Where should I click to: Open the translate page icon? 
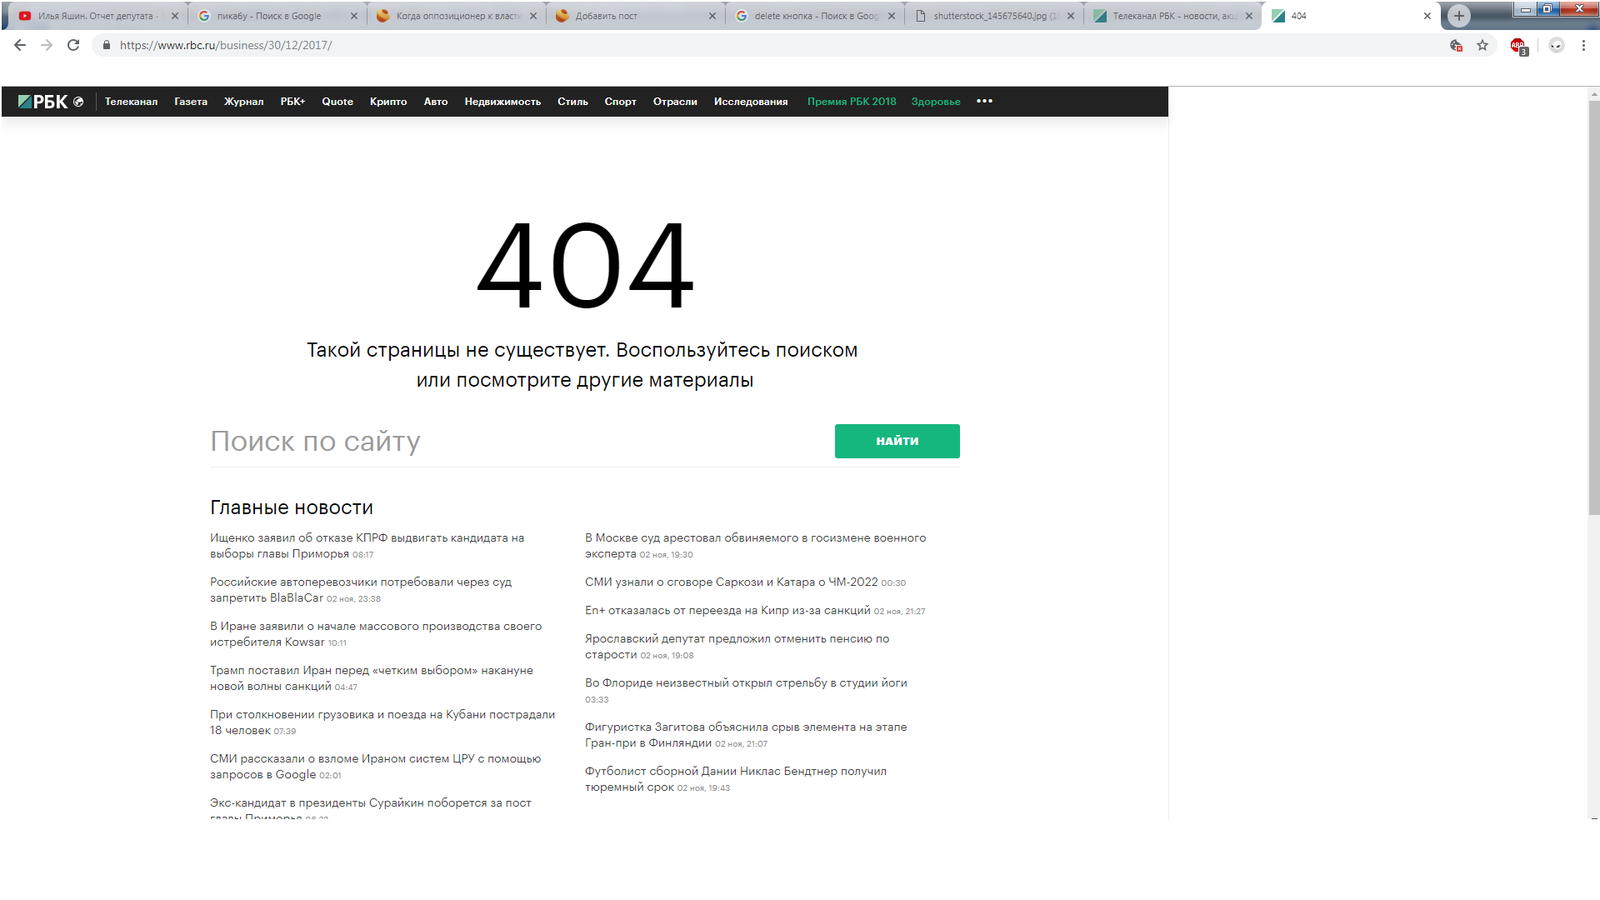(x=1456, y=45)
